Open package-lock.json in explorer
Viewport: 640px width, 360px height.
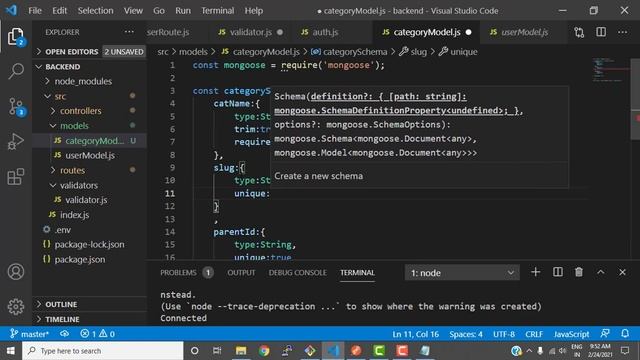pyautogui.click(x=89, y=244)
